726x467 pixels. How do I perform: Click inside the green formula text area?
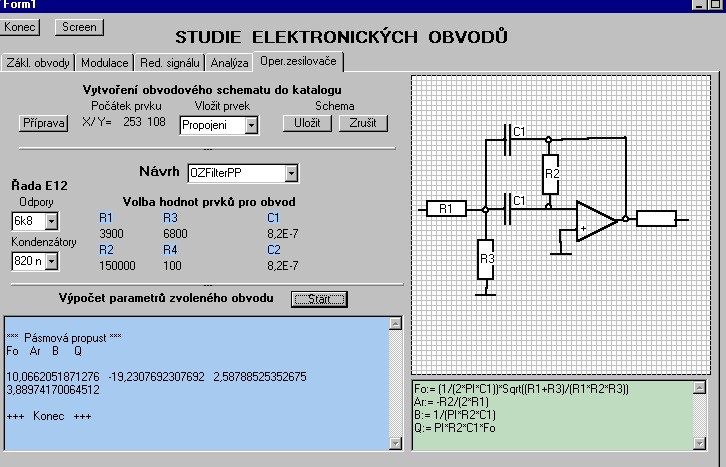click(550, 415)
